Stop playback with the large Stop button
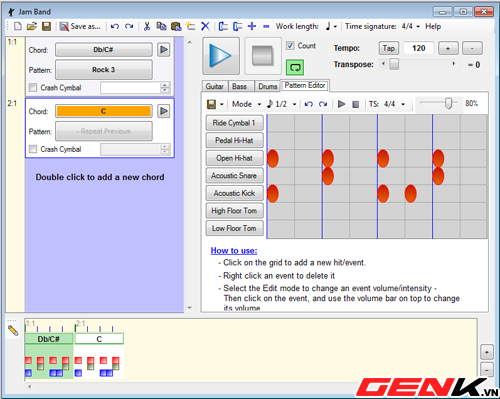500x399 pixels. [x=263, y=56]
